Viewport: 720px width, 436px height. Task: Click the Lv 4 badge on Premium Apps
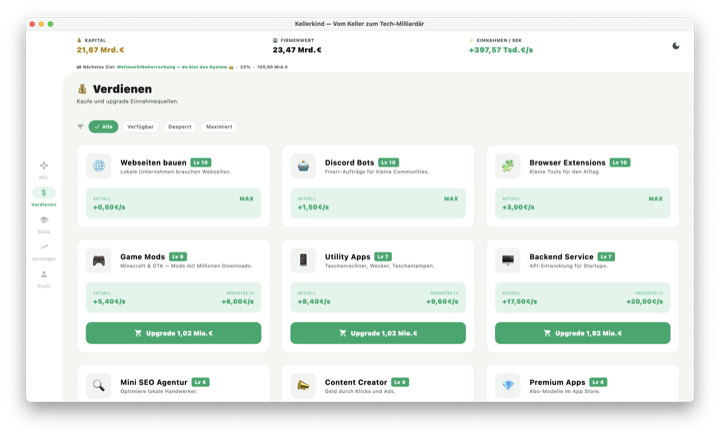point(598,382)
